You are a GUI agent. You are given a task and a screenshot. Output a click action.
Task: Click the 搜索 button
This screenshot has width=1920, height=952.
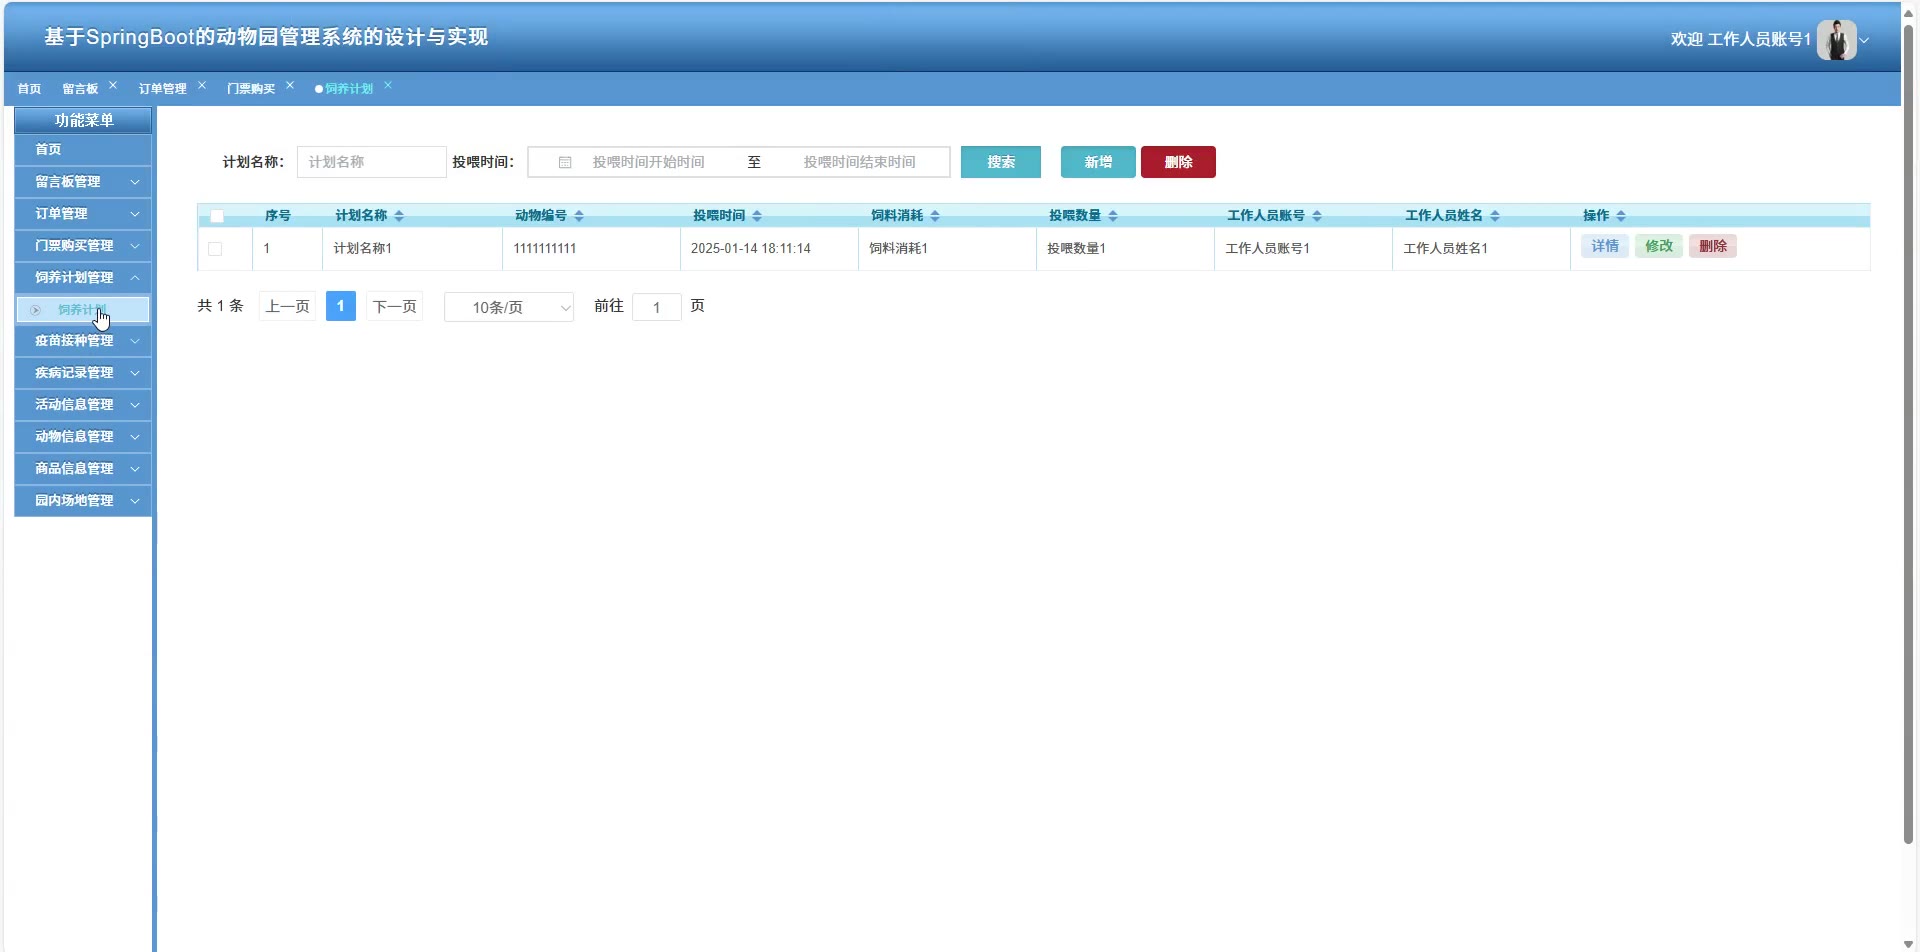click(x=1001, y=162)
